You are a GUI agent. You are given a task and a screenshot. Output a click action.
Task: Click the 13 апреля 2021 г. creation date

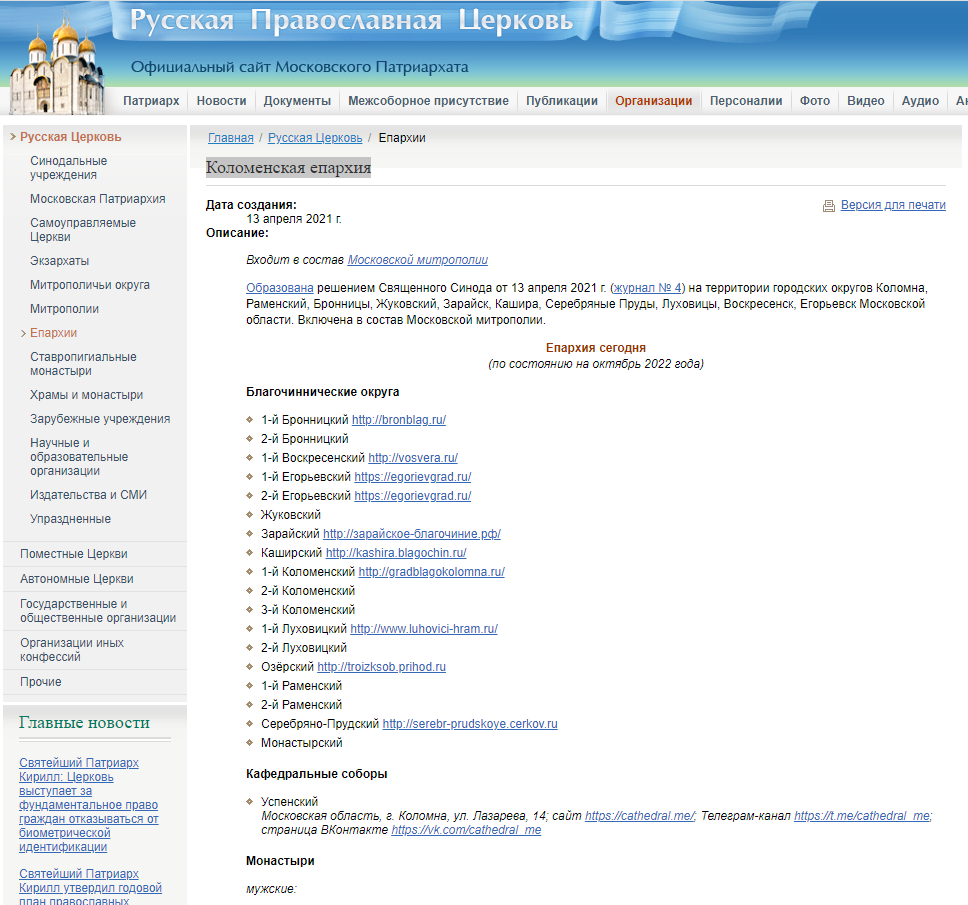click(x=294, y=219)
